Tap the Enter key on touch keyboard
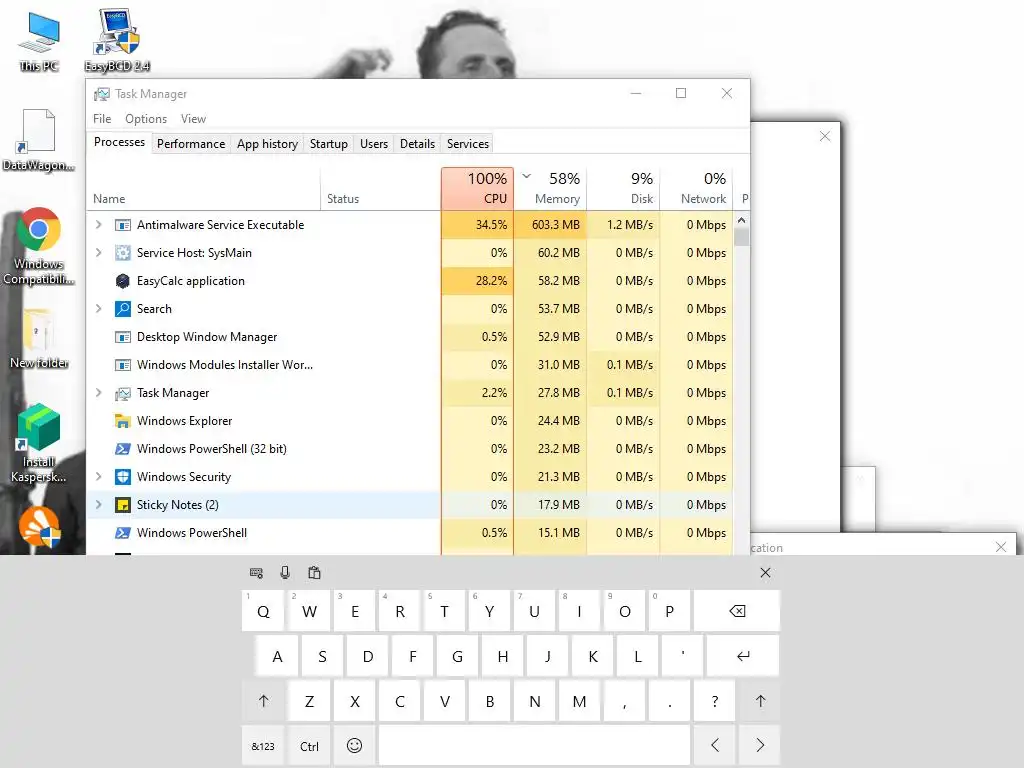 pyautogui.click(x=743, y=656)
